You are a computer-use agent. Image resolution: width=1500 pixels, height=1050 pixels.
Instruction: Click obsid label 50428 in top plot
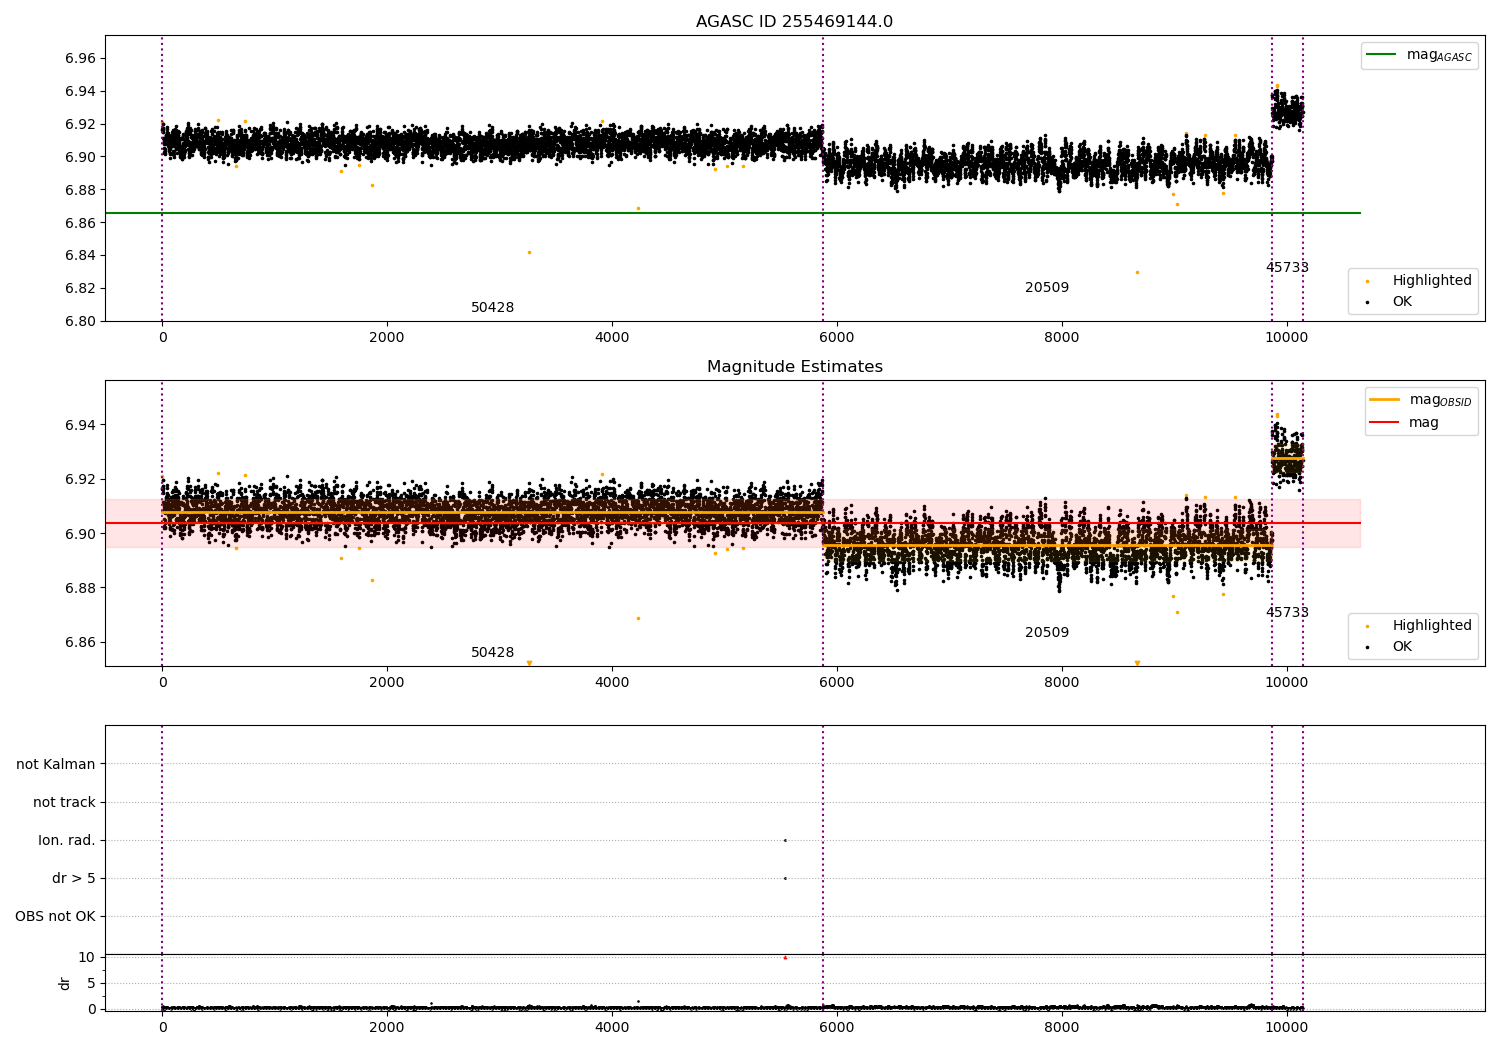tap(492, 308)
